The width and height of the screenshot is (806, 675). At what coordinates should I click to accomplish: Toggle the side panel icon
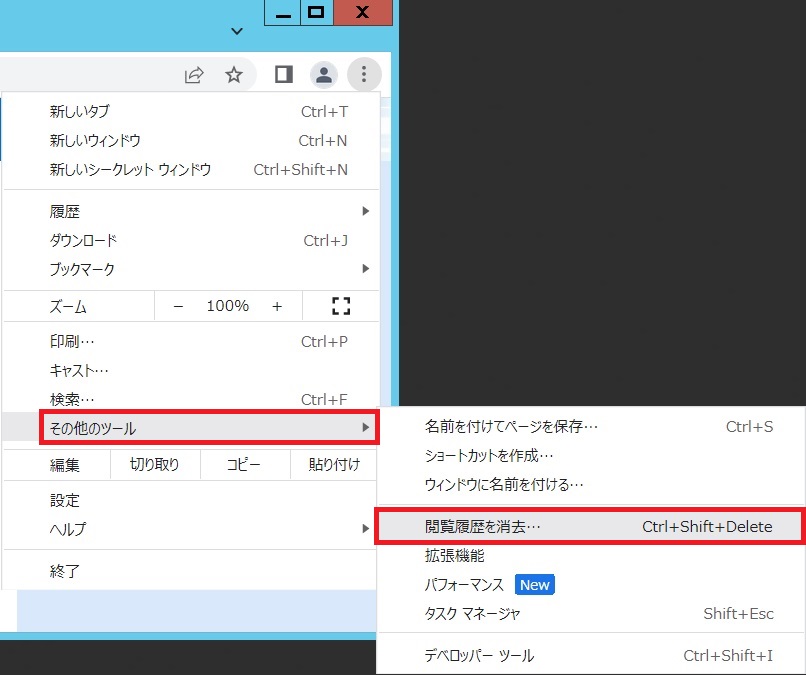[x=284, y=75]
